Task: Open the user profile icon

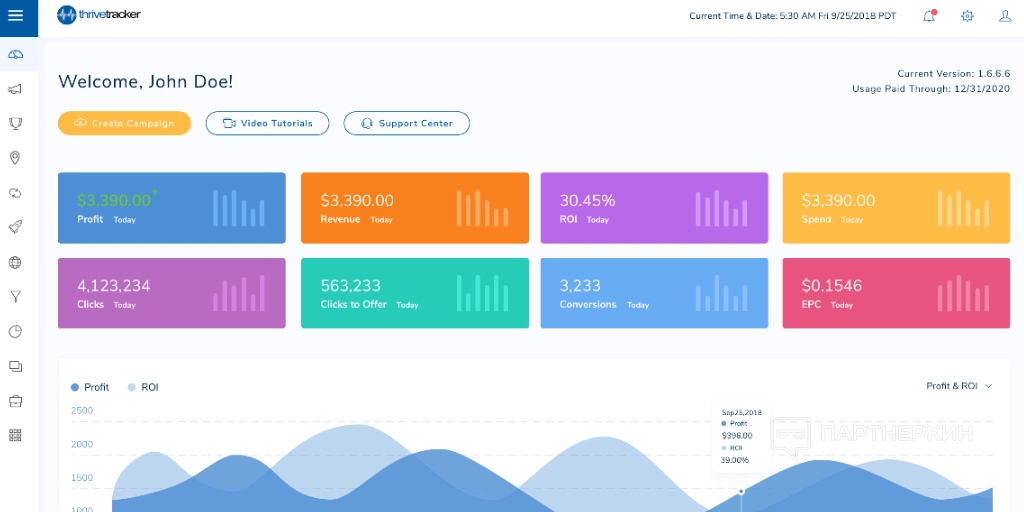Action: [x=1005, y=16]
